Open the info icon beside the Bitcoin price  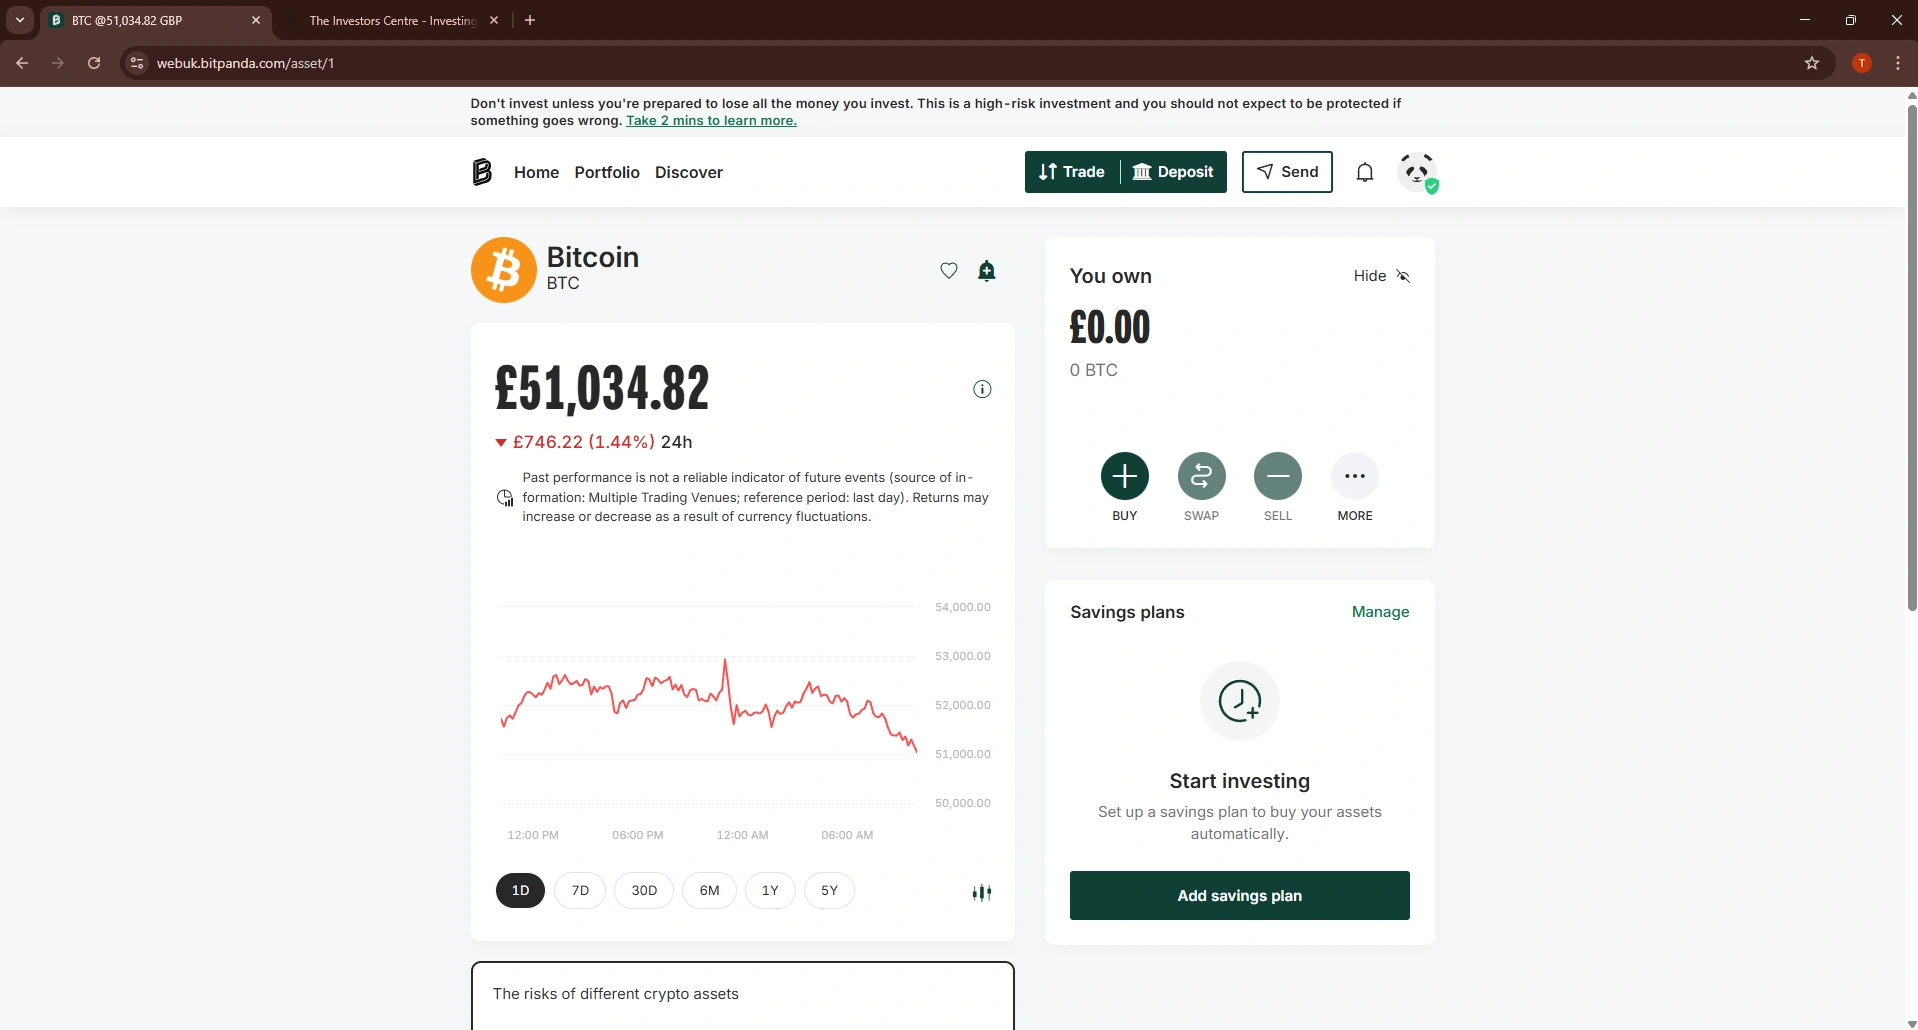tap(982, 389)
